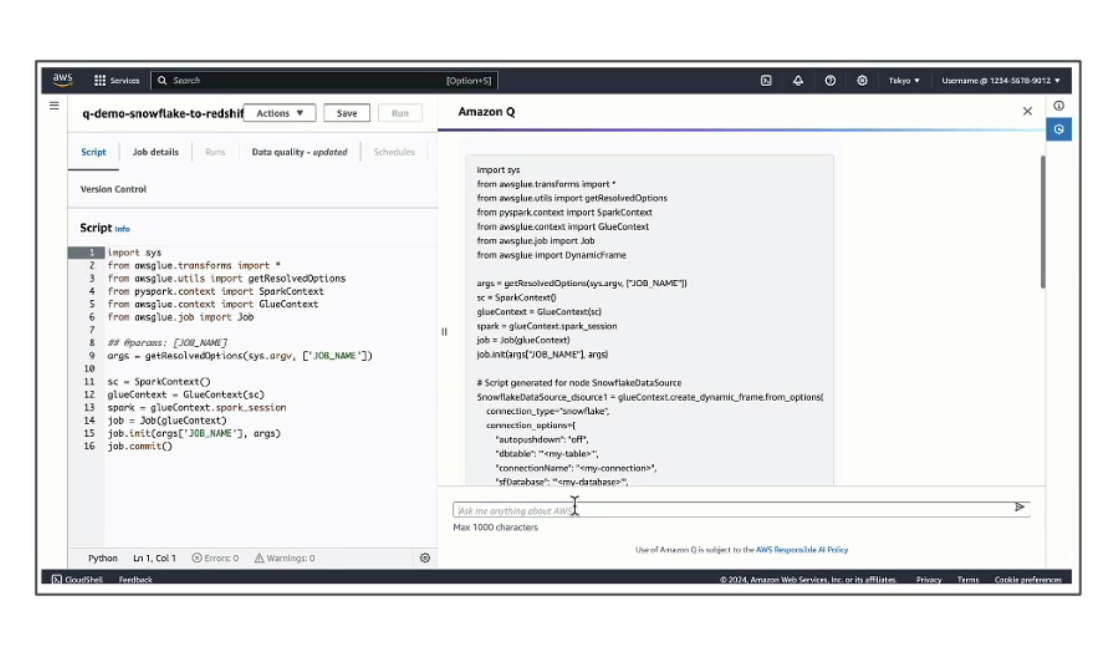Click 'job.commit()' on line 16
Viewport: 1120px width, 668px height.
(x=140, y=446)
